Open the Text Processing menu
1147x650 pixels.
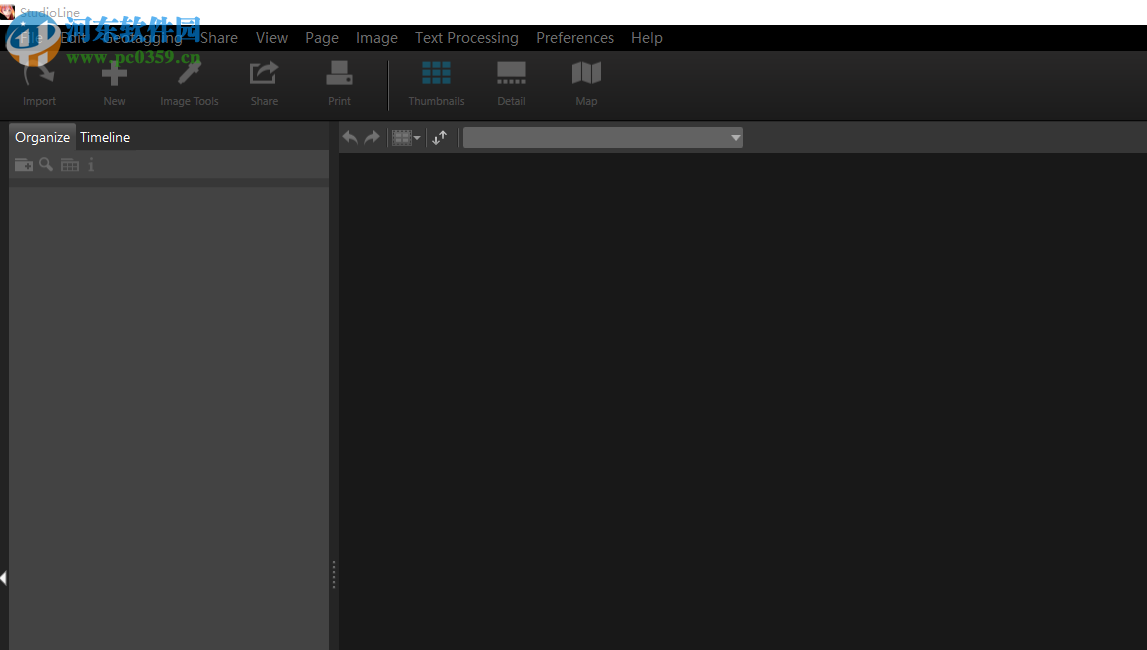point(466,37)
